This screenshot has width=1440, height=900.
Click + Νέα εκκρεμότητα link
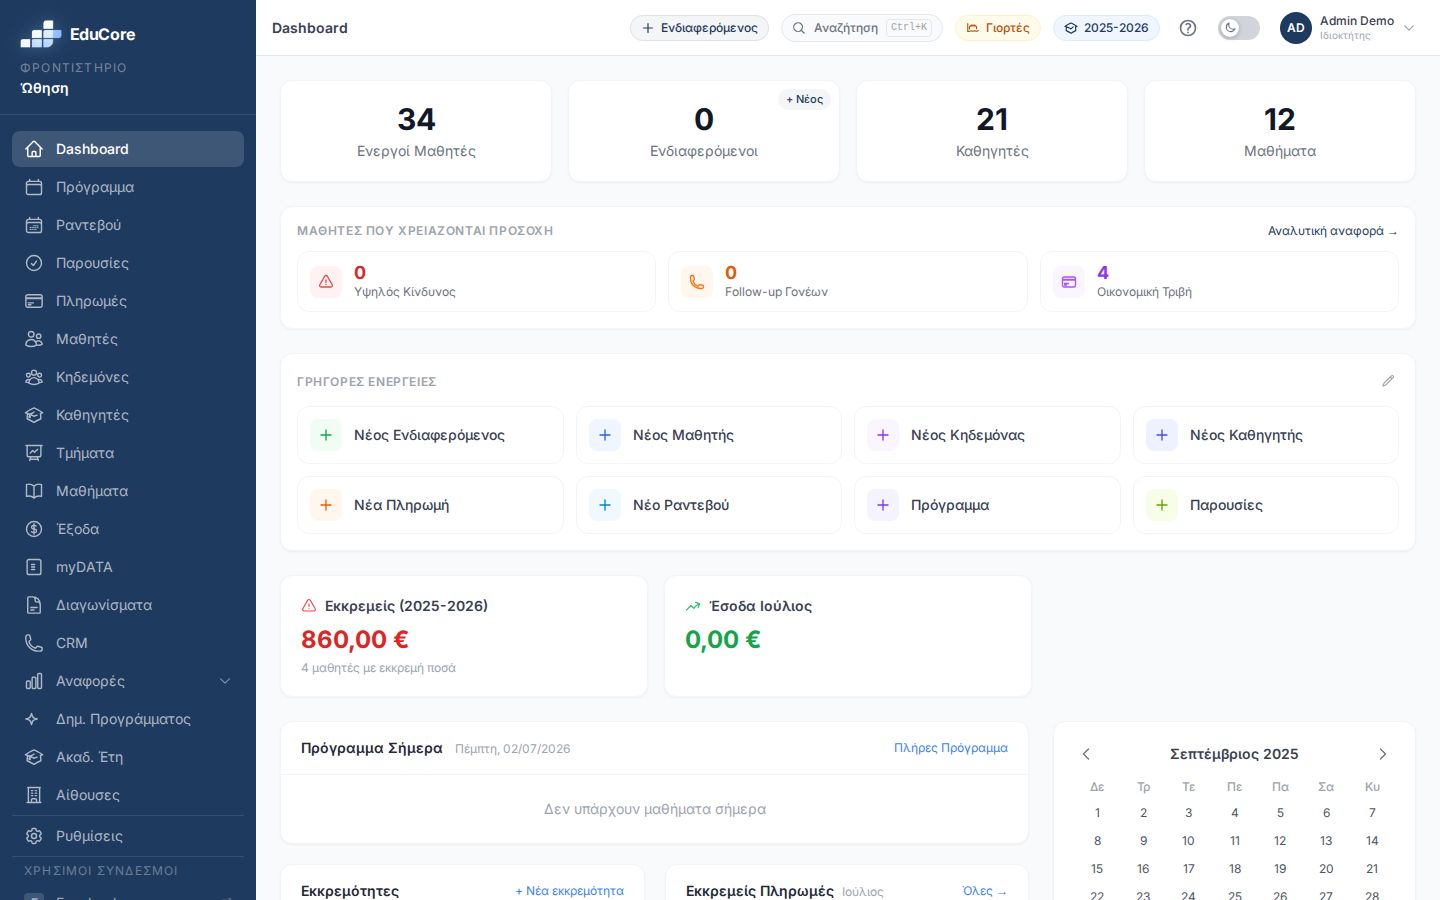point(570,891)
